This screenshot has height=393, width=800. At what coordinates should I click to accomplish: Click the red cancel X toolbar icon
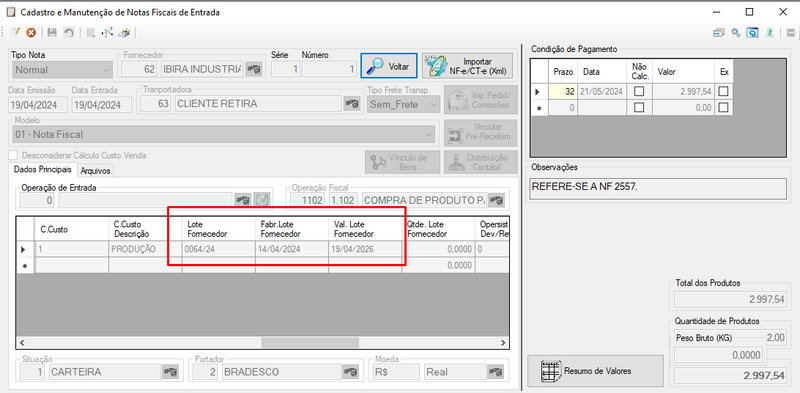click(x=31, y=33)
